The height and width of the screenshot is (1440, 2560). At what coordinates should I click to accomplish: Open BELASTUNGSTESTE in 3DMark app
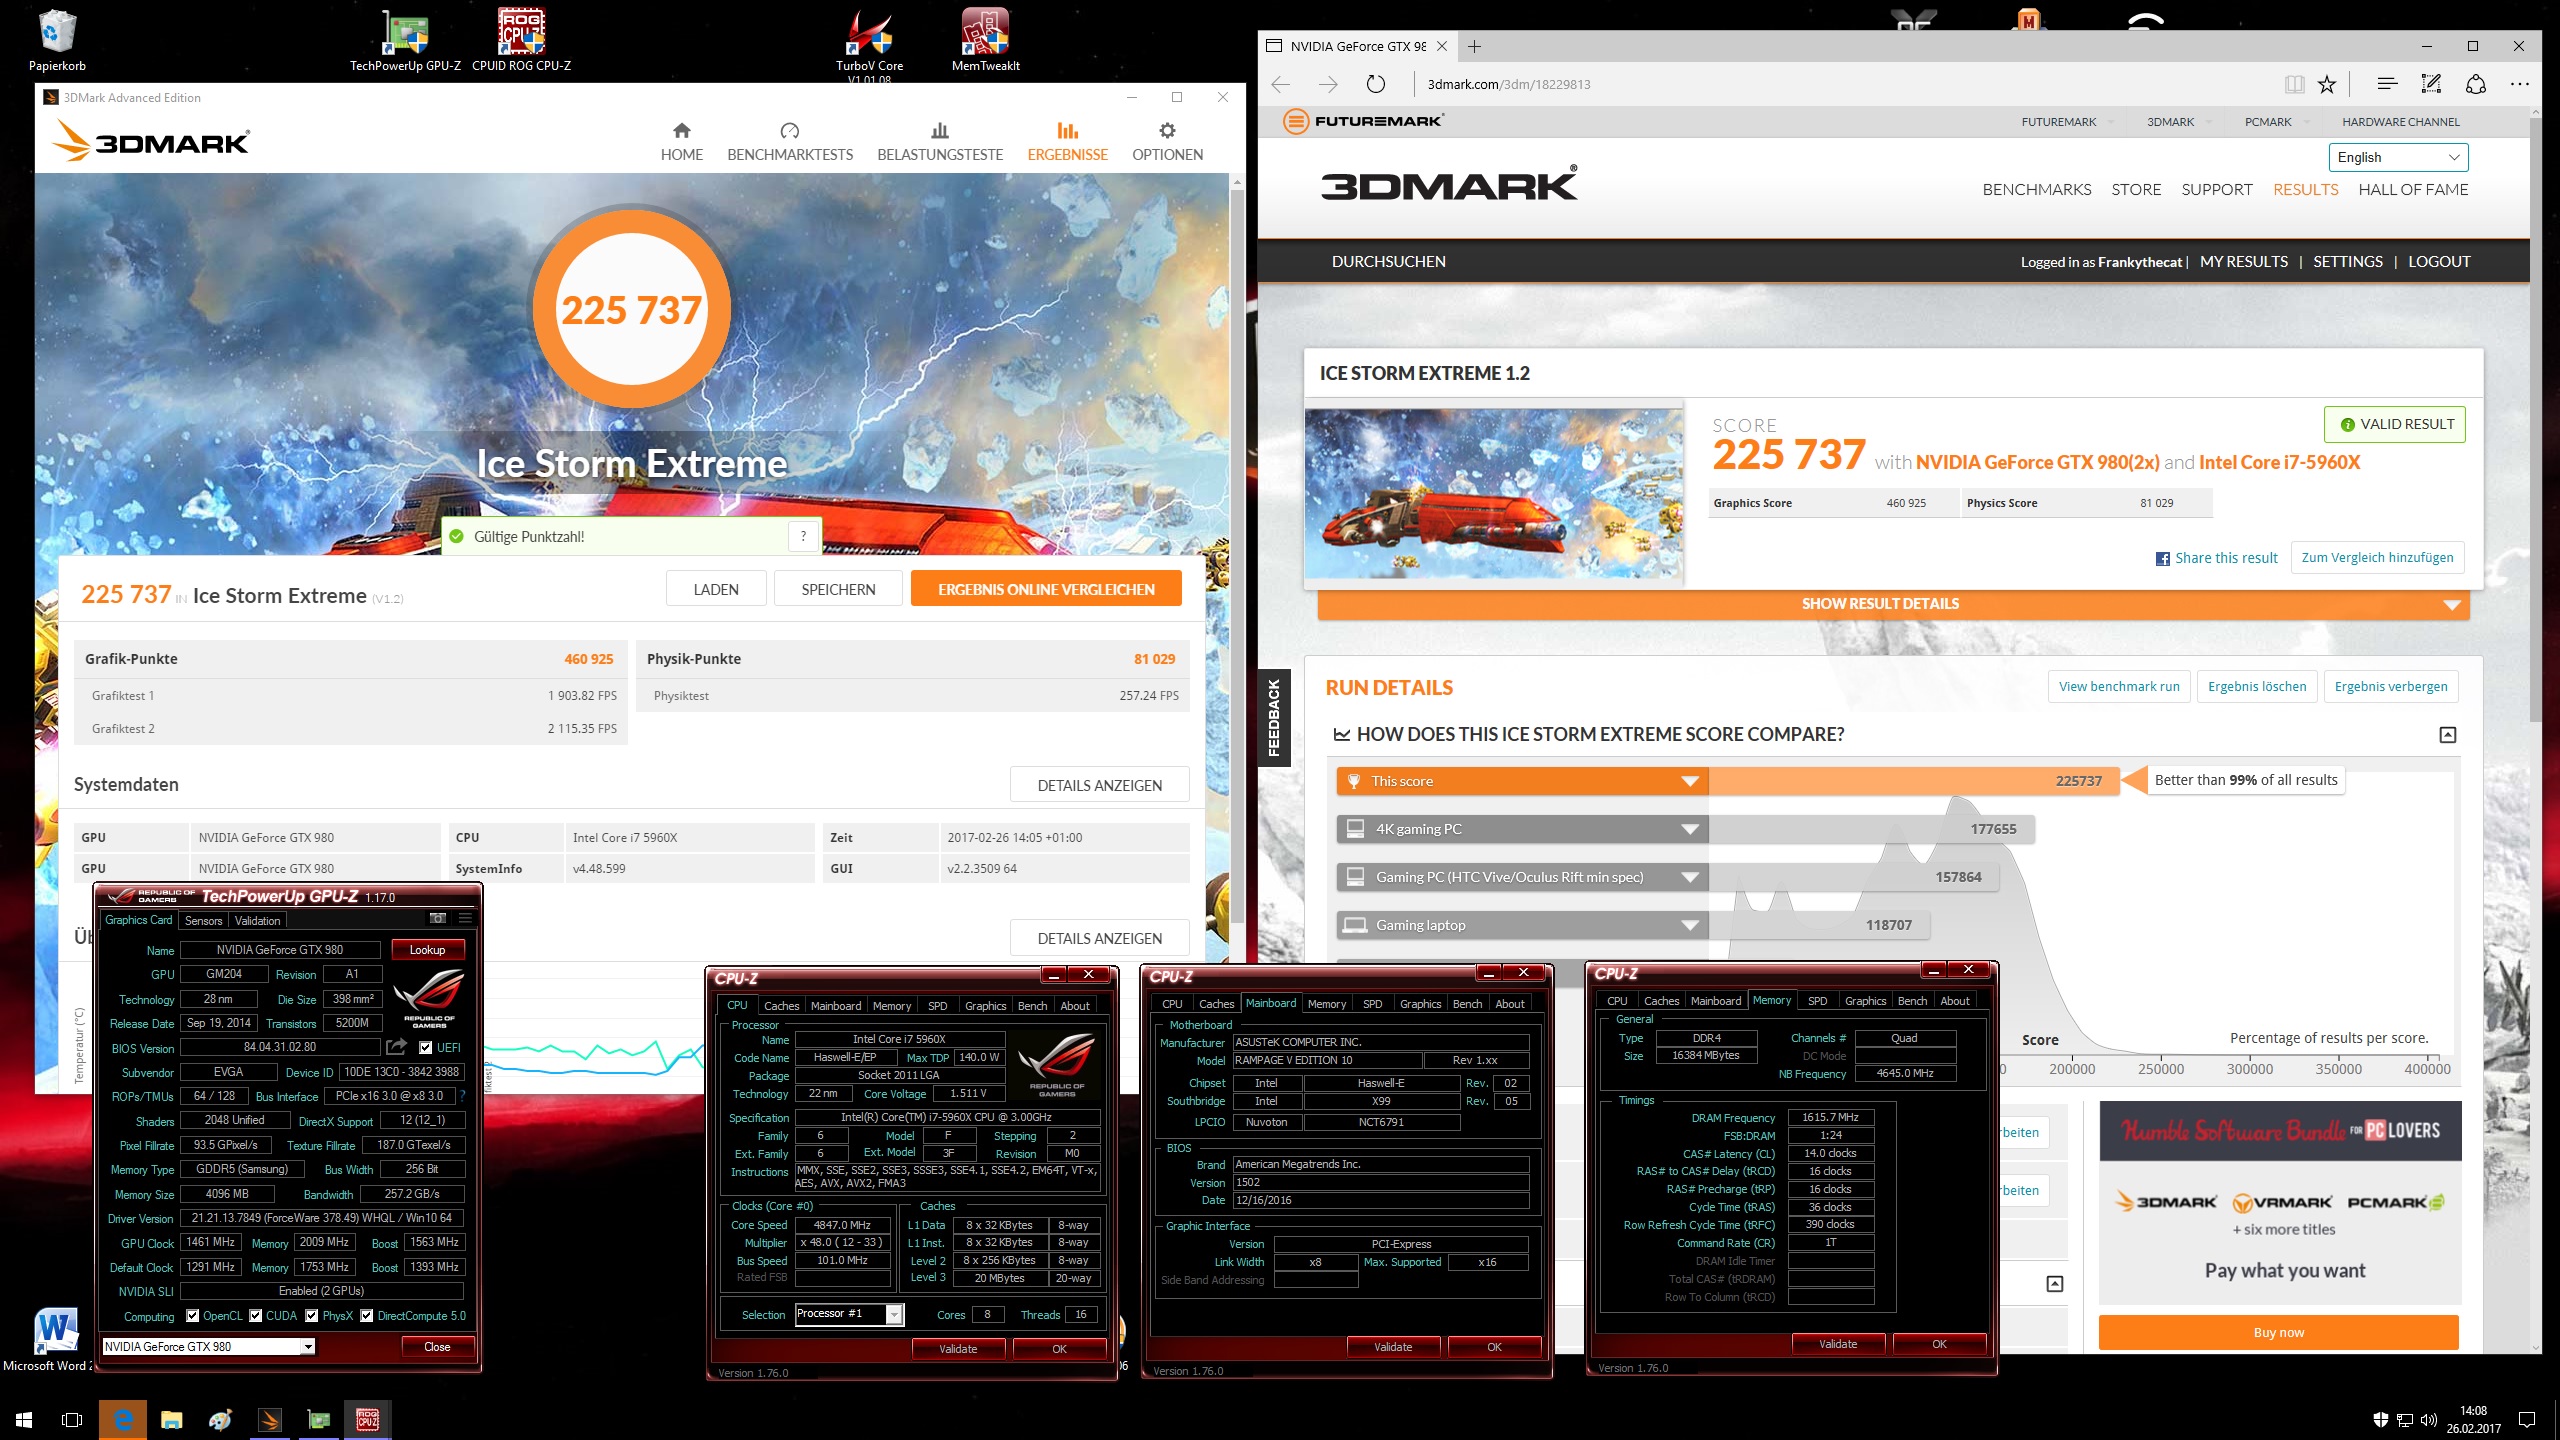click(940, 142)
